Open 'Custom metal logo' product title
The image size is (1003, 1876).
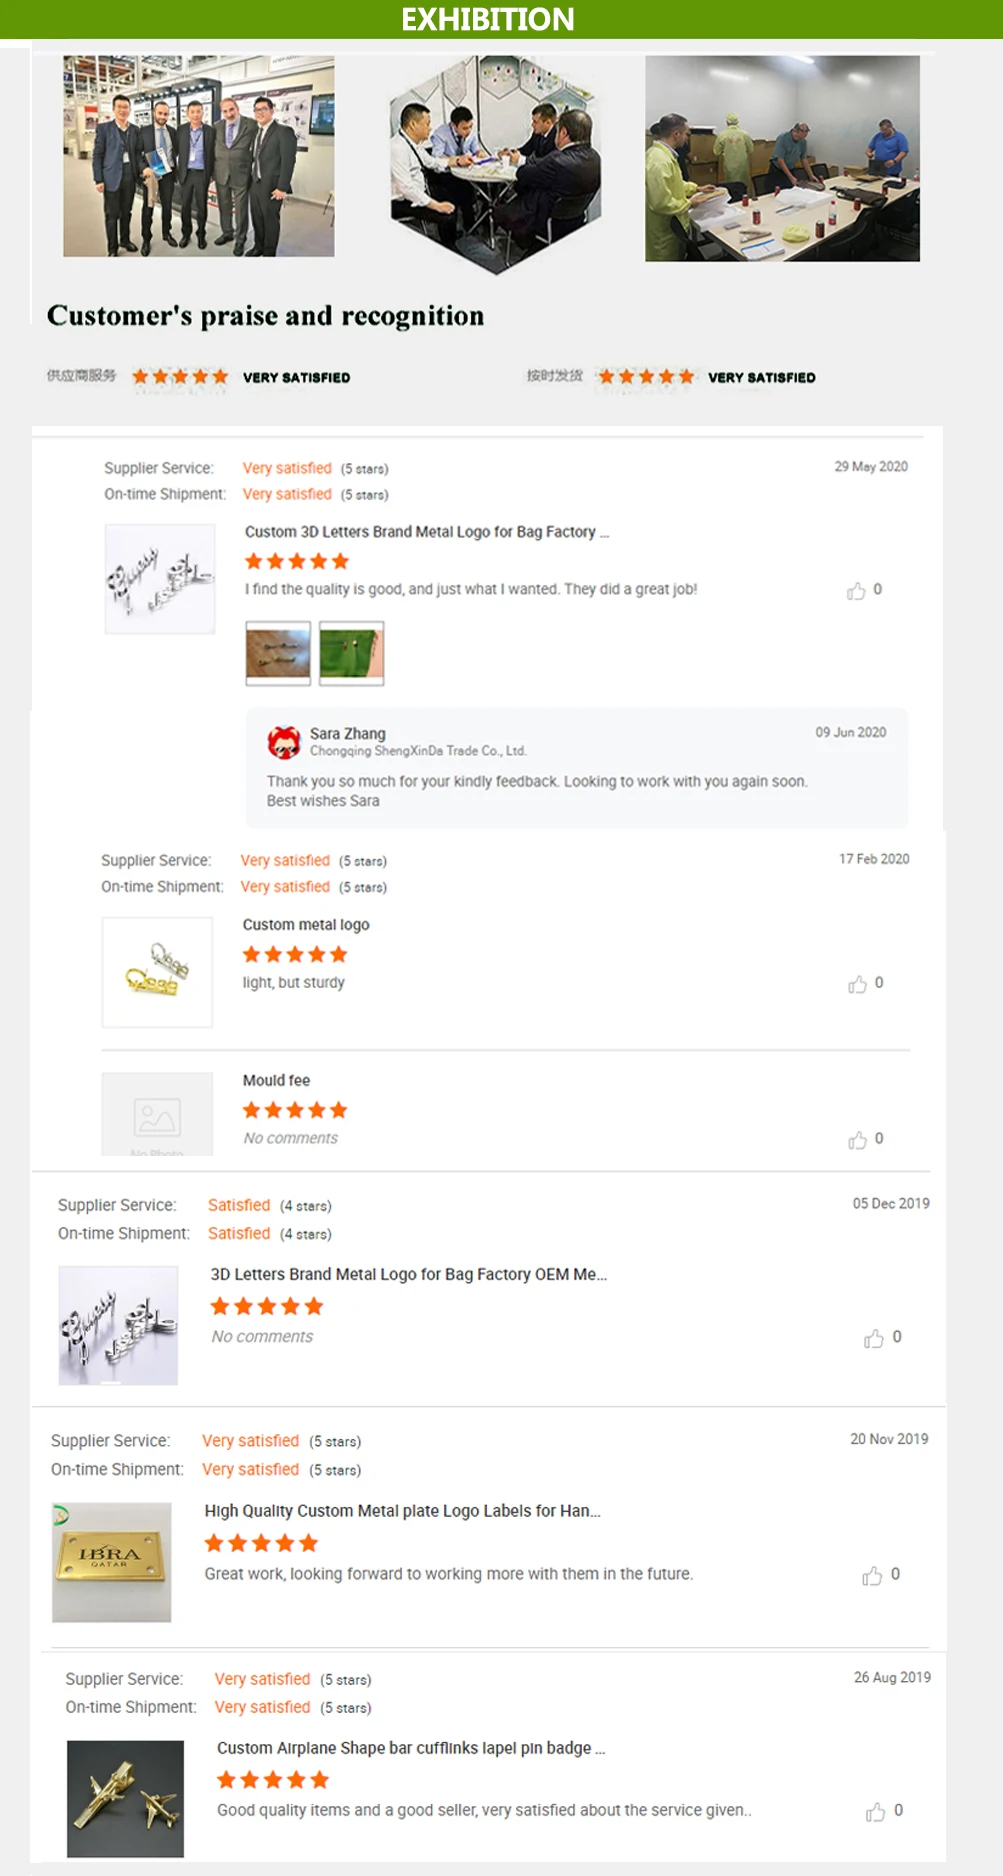(306, 925)
